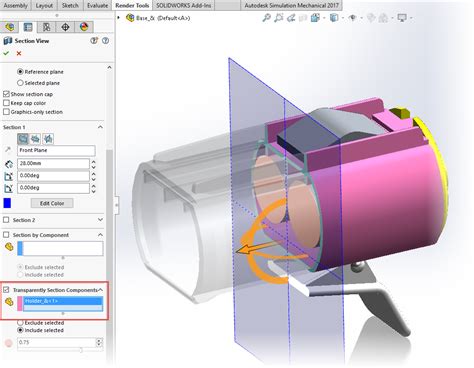Select the first section plane orientation icon
The width and height of the screenshot is (474, 368).
point(23,138)
